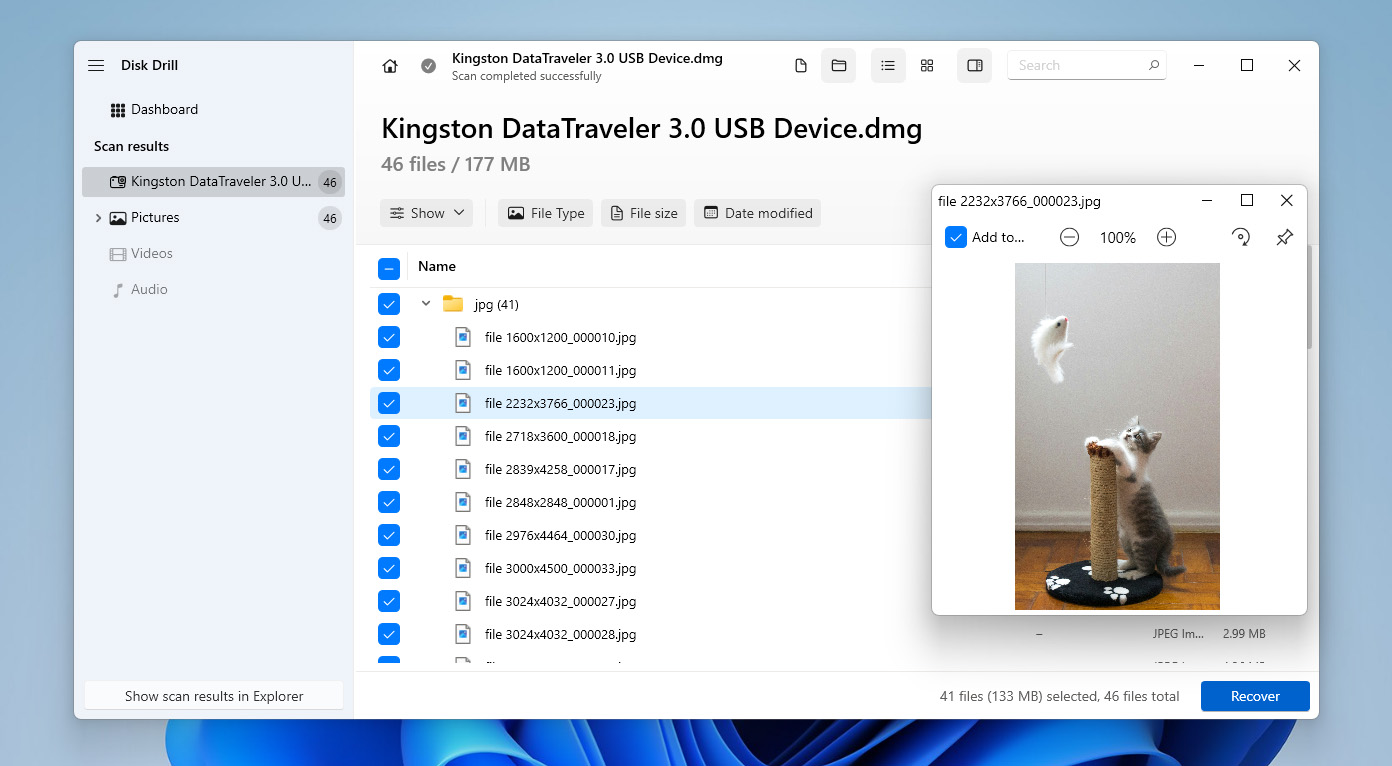Click the Dashboard grid icon in sidebar
The image size is (1392, 766).
117,110
